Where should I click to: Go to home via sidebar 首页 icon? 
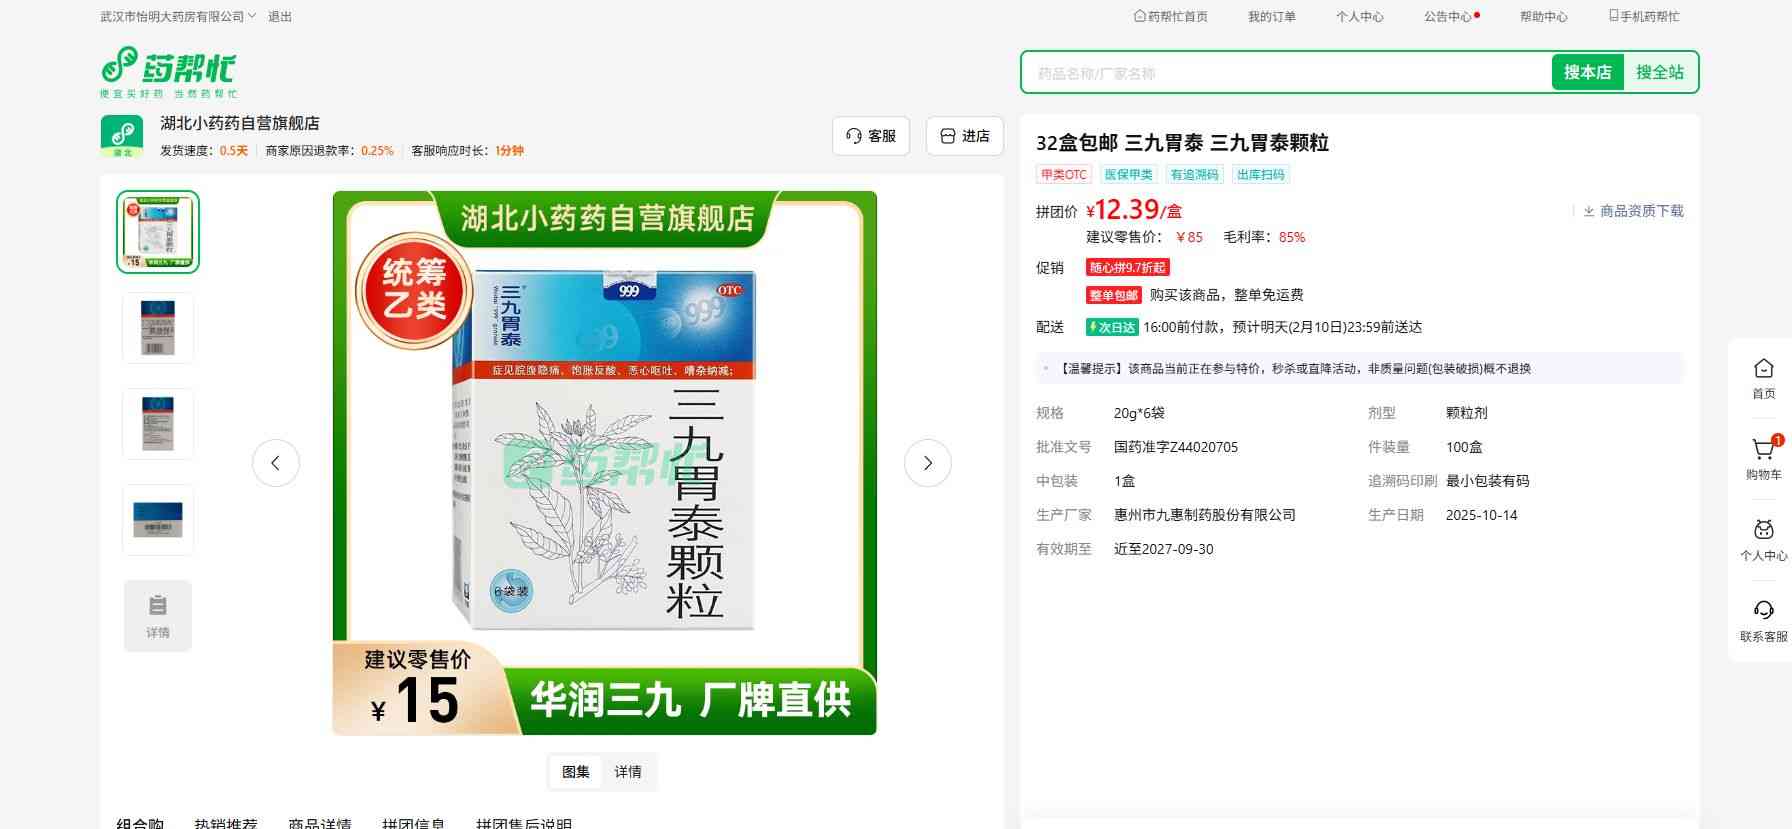pos(1763,378)
